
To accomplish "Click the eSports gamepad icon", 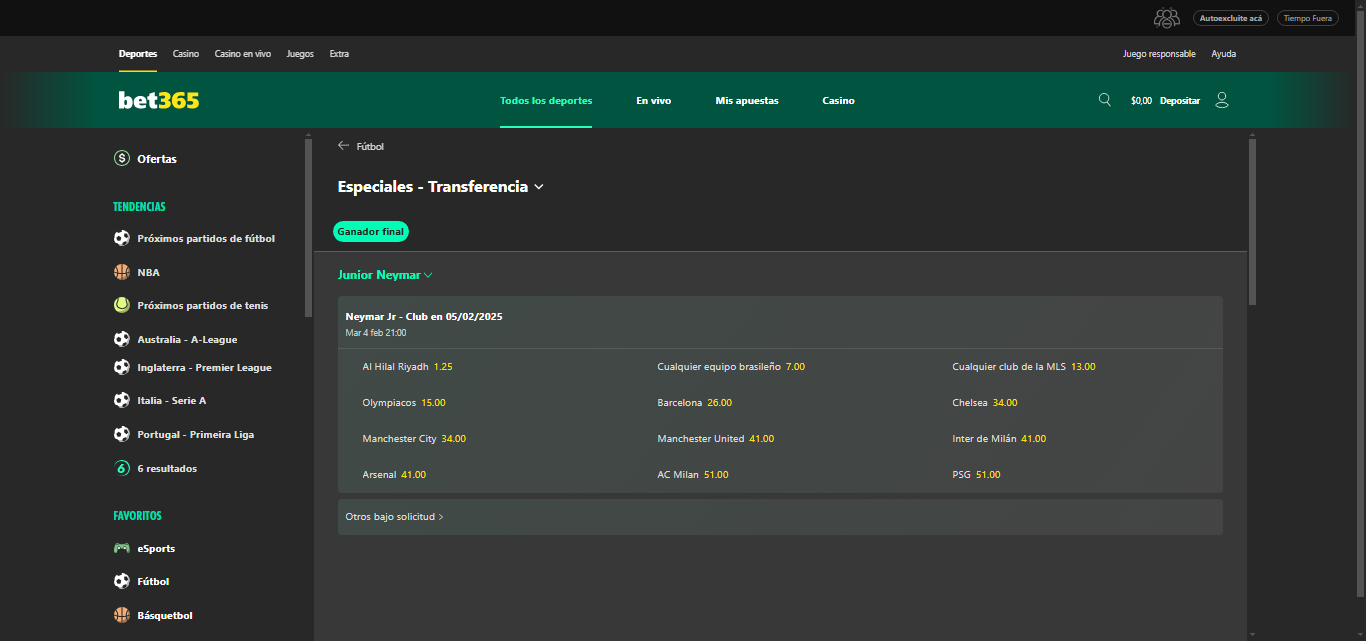I will click(x=122, y=548).
